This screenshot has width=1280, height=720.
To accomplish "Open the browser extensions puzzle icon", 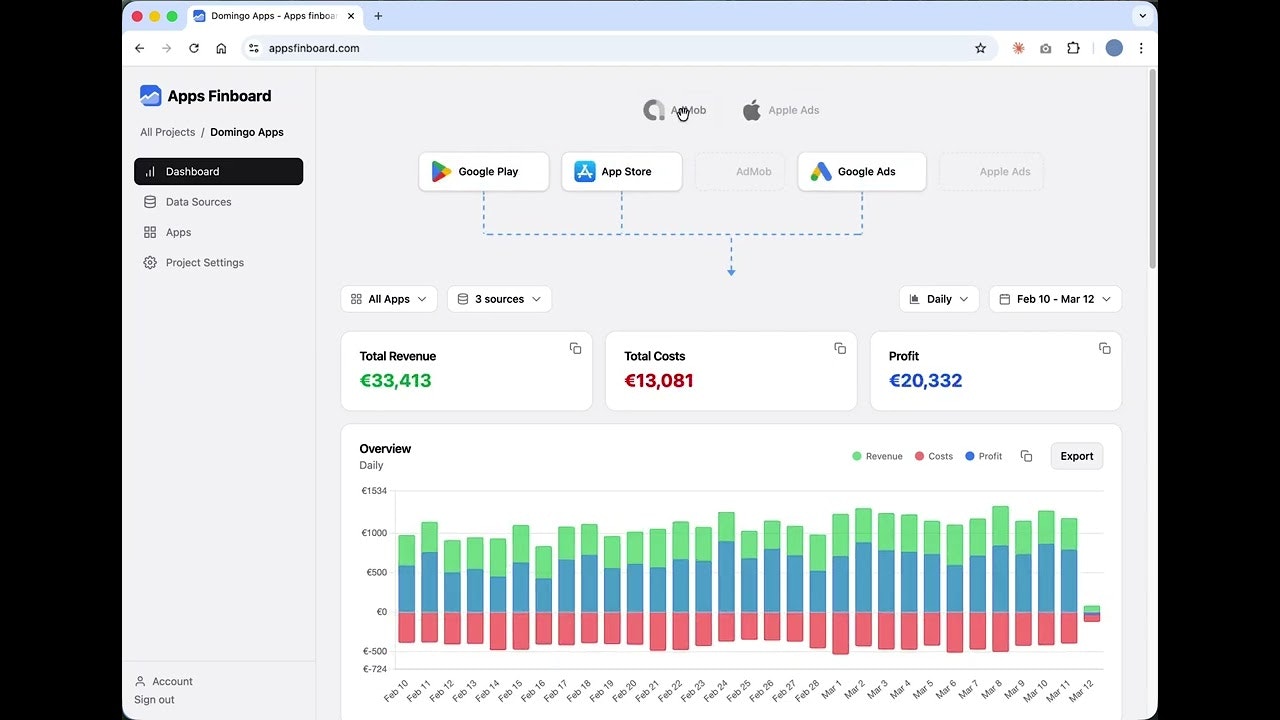I will (1073, 48).
